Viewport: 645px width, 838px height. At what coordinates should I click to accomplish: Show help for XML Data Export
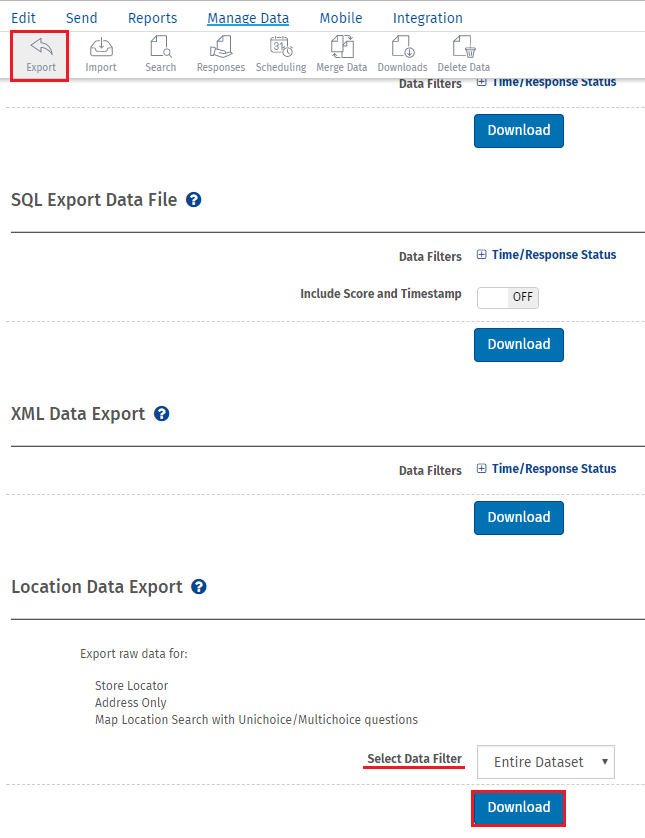[x=162, y=414]
